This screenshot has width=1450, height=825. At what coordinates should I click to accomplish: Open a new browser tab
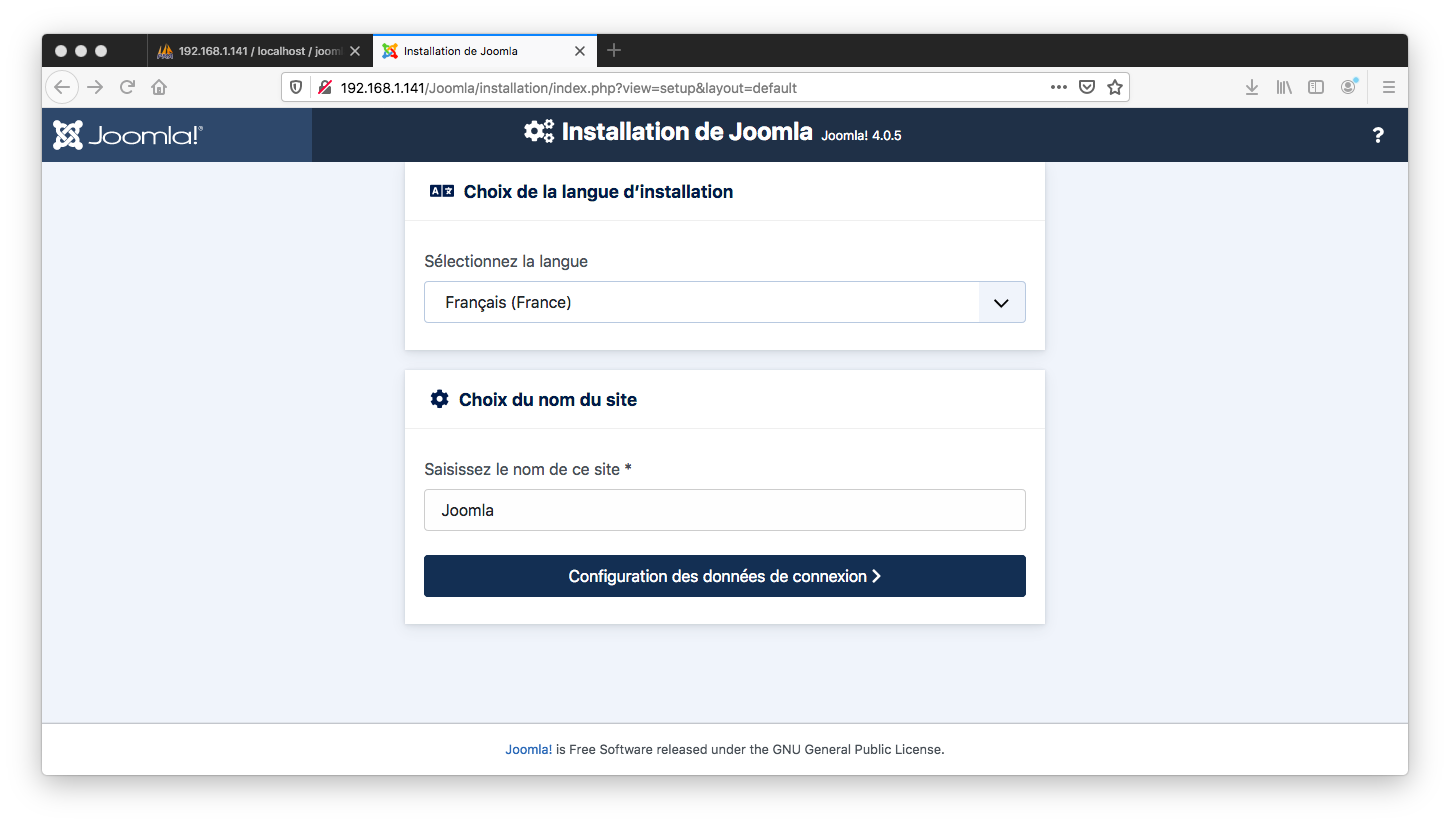(x=614, y=50)
